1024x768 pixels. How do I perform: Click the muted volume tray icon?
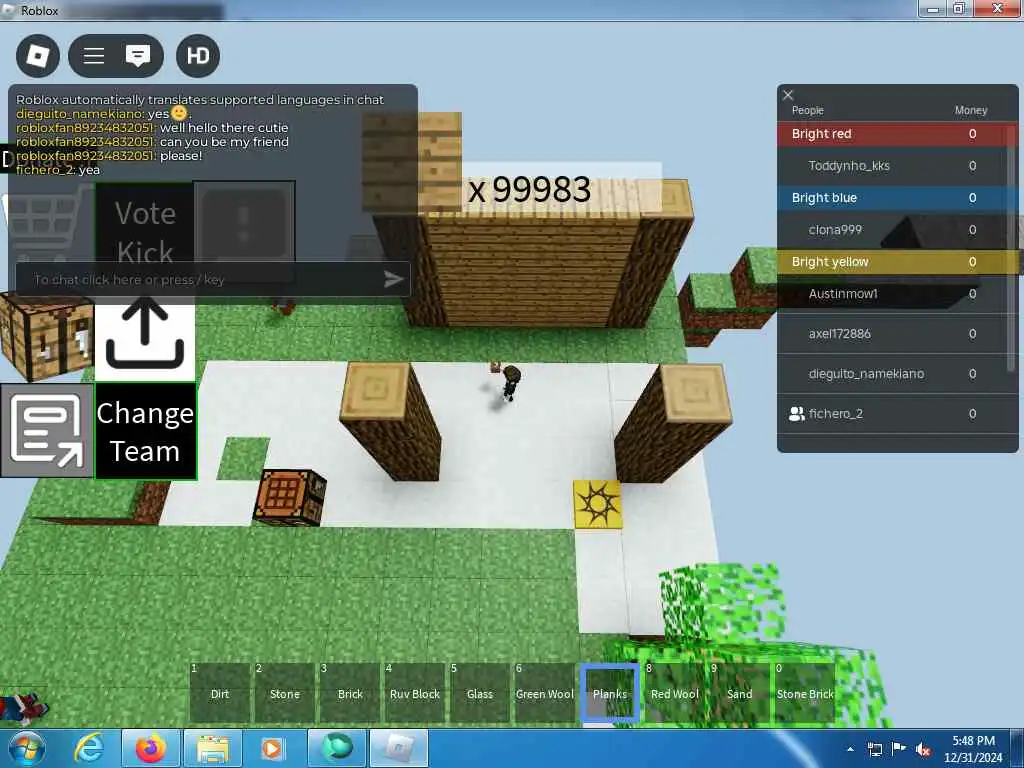point(923,749)
